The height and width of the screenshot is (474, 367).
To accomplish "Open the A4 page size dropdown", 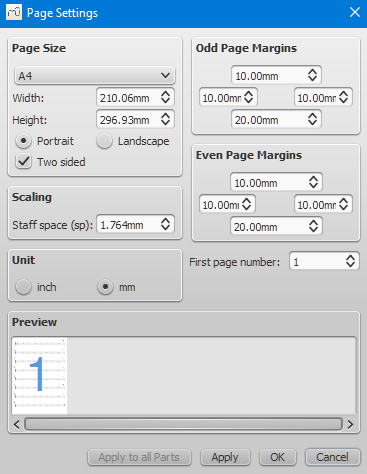I will (95, 76).
